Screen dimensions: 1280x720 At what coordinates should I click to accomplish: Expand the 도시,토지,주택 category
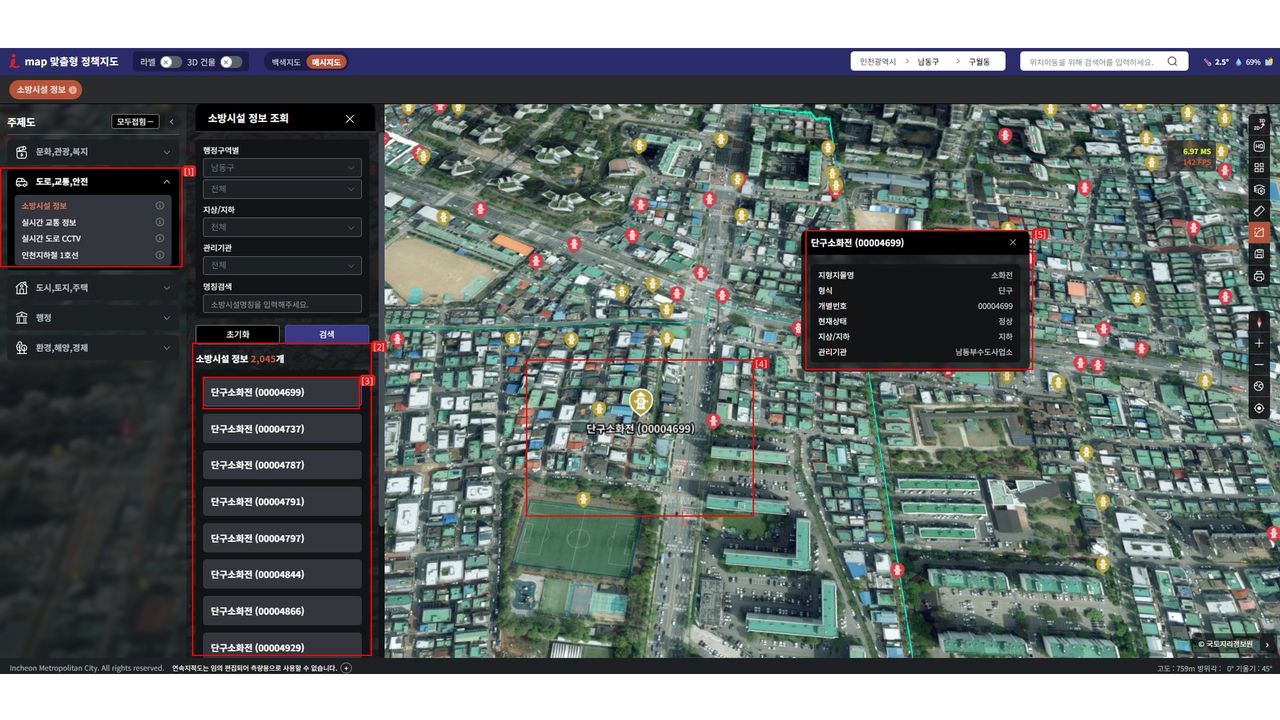92,288
